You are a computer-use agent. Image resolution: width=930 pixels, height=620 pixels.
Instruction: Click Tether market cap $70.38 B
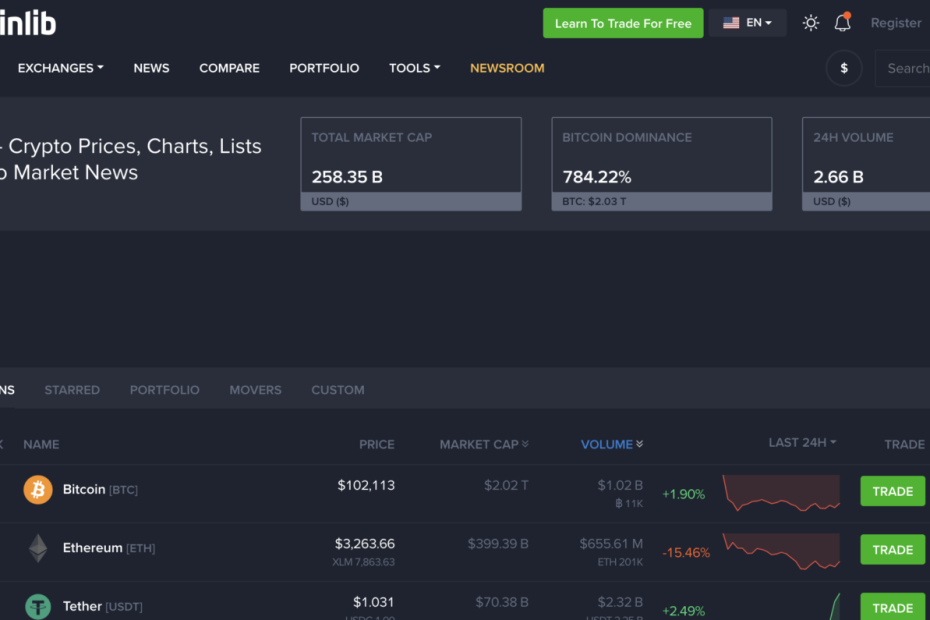[x=502, y=602]
